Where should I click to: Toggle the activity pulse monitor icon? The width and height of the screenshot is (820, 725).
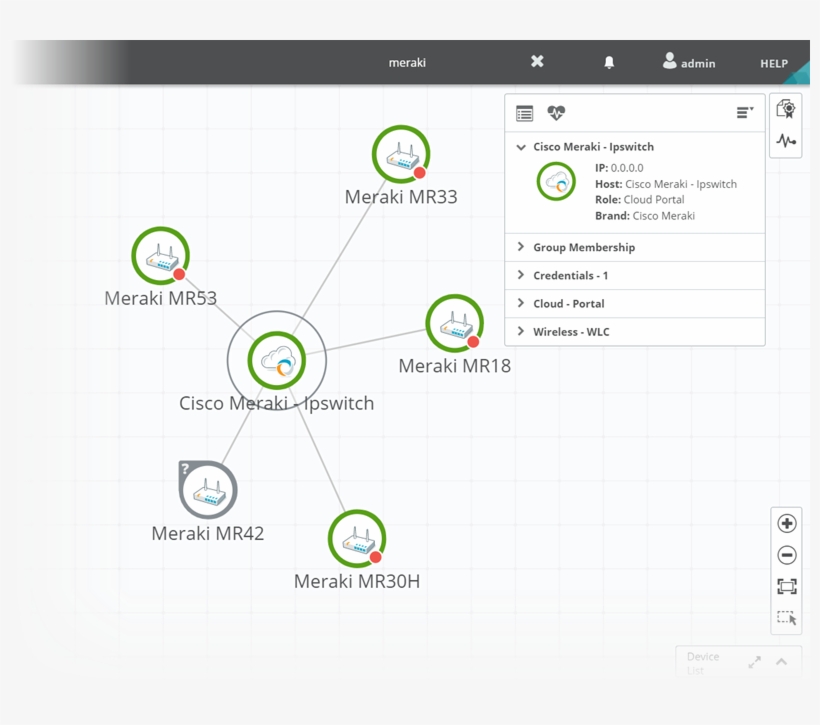pos(786,141)
